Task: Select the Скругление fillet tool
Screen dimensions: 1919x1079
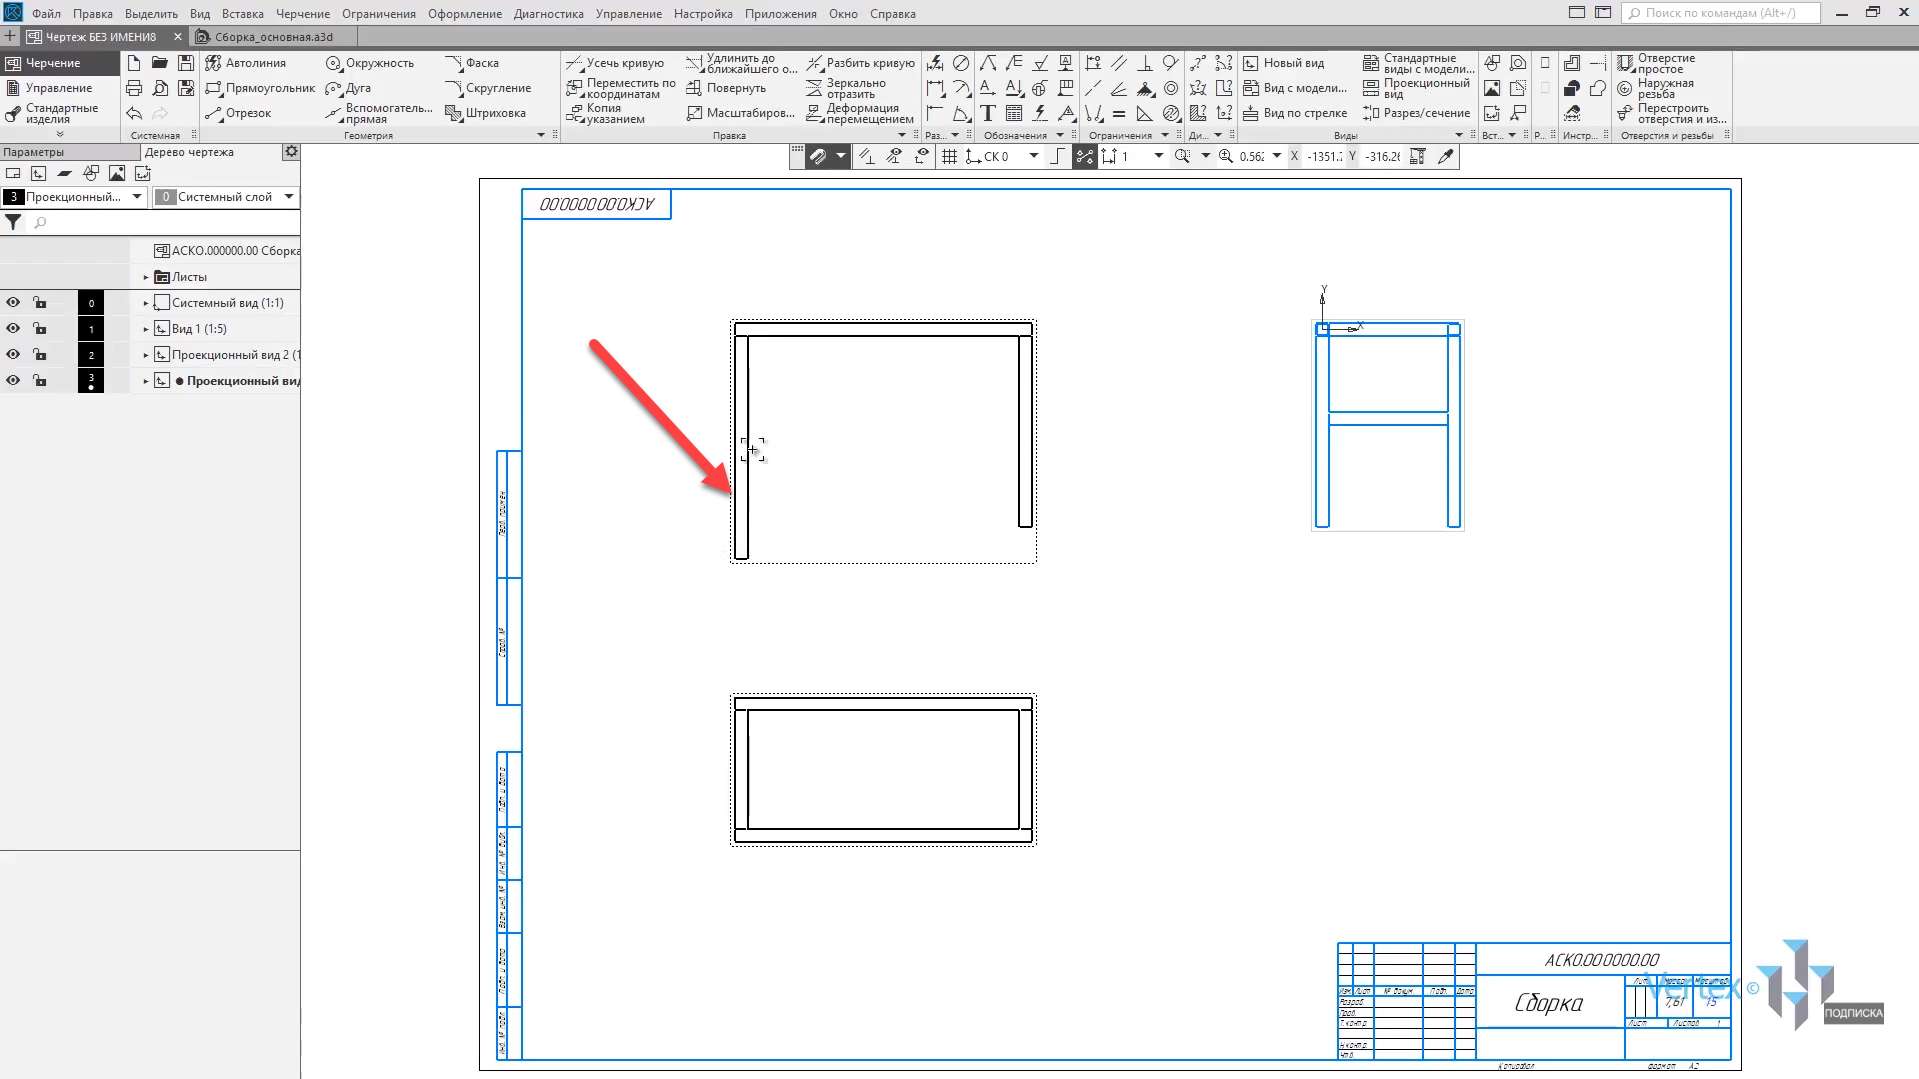Action: point(488,88)
